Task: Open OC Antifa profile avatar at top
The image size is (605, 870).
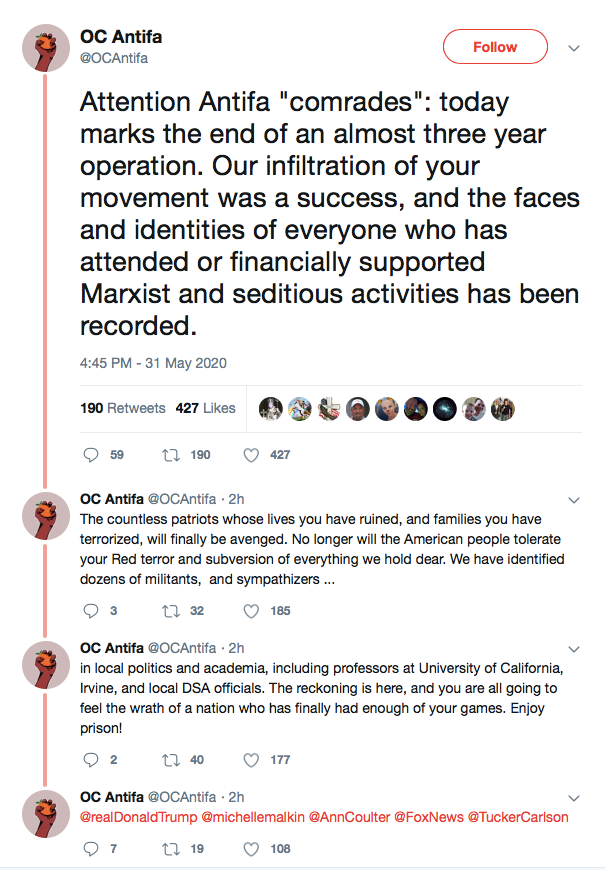Action: (x=46, y=48)
